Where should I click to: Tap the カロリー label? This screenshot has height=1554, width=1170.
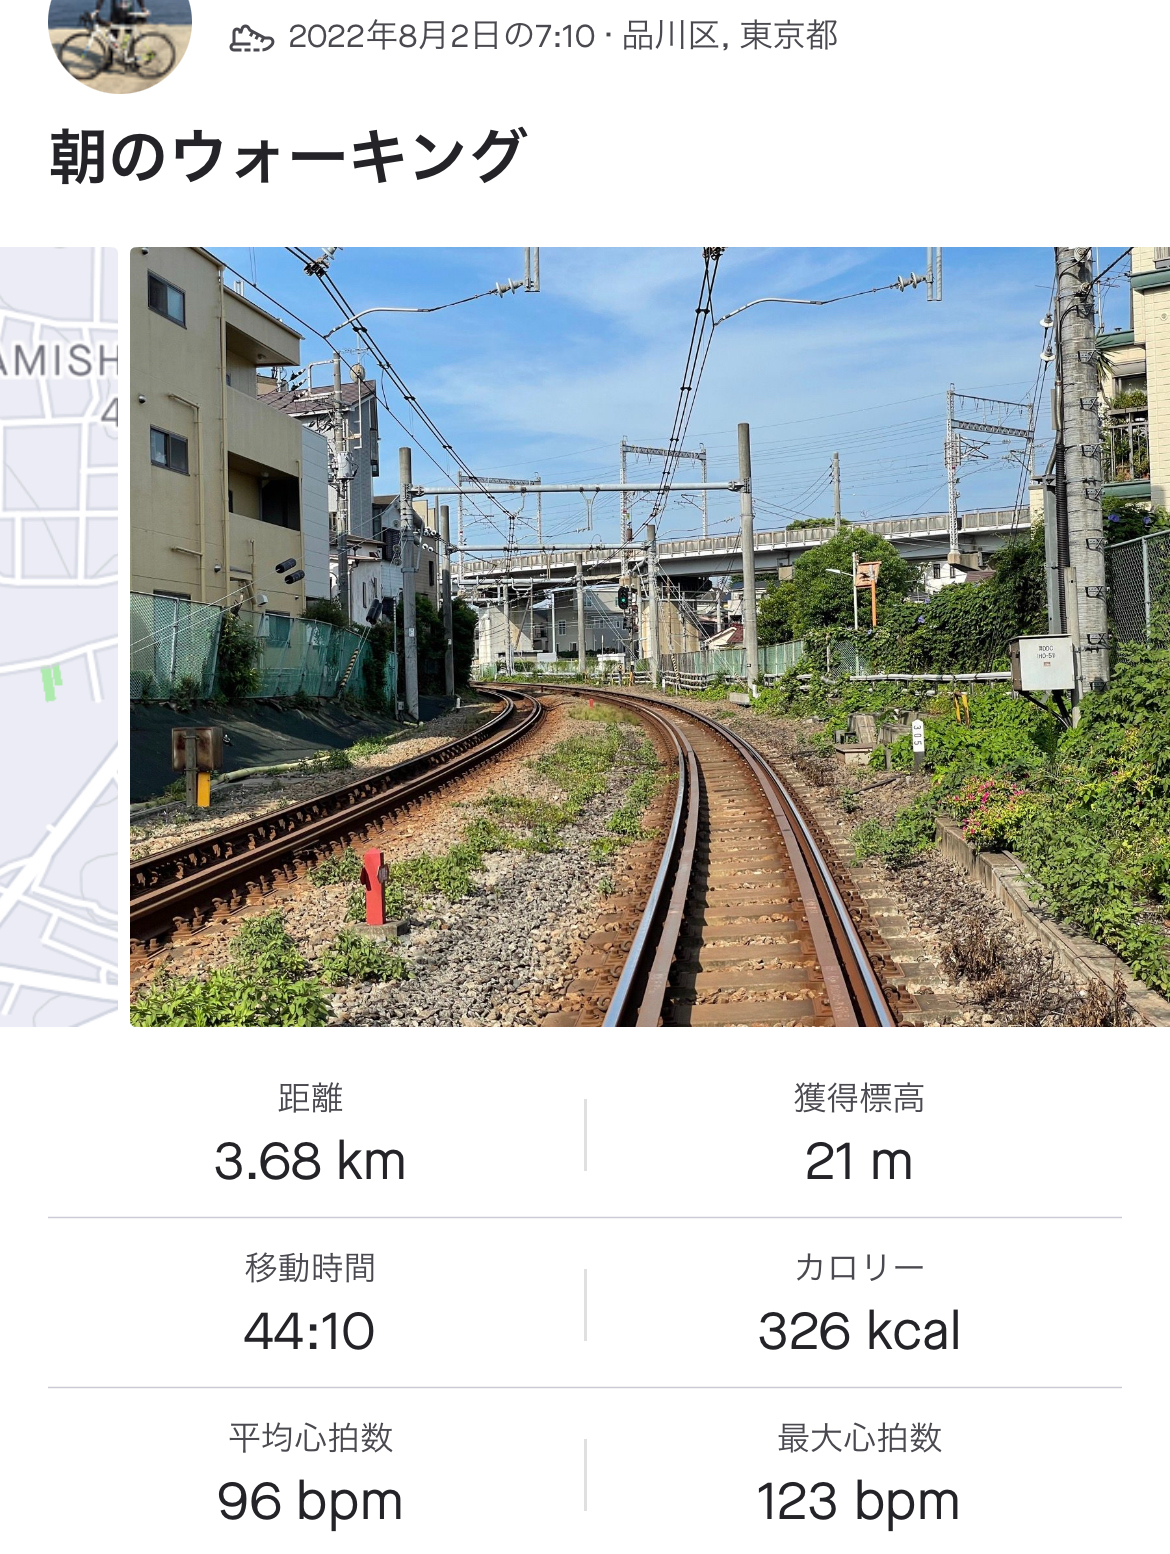tap(859, 1268)
